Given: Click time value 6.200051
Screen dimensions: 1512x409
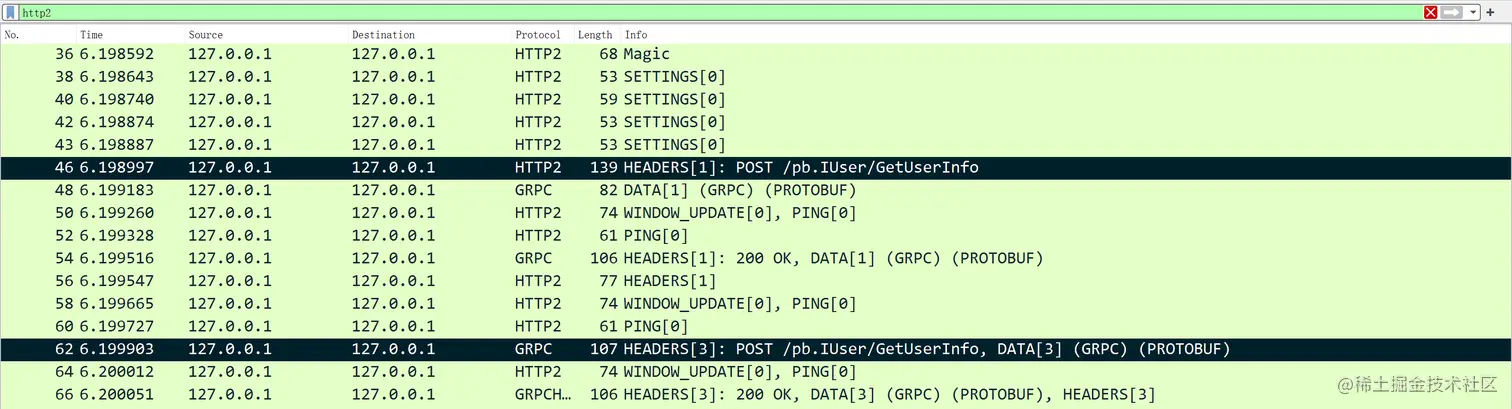Looking at the screenshot, I should pyautogui.click(x=117, y=395).
